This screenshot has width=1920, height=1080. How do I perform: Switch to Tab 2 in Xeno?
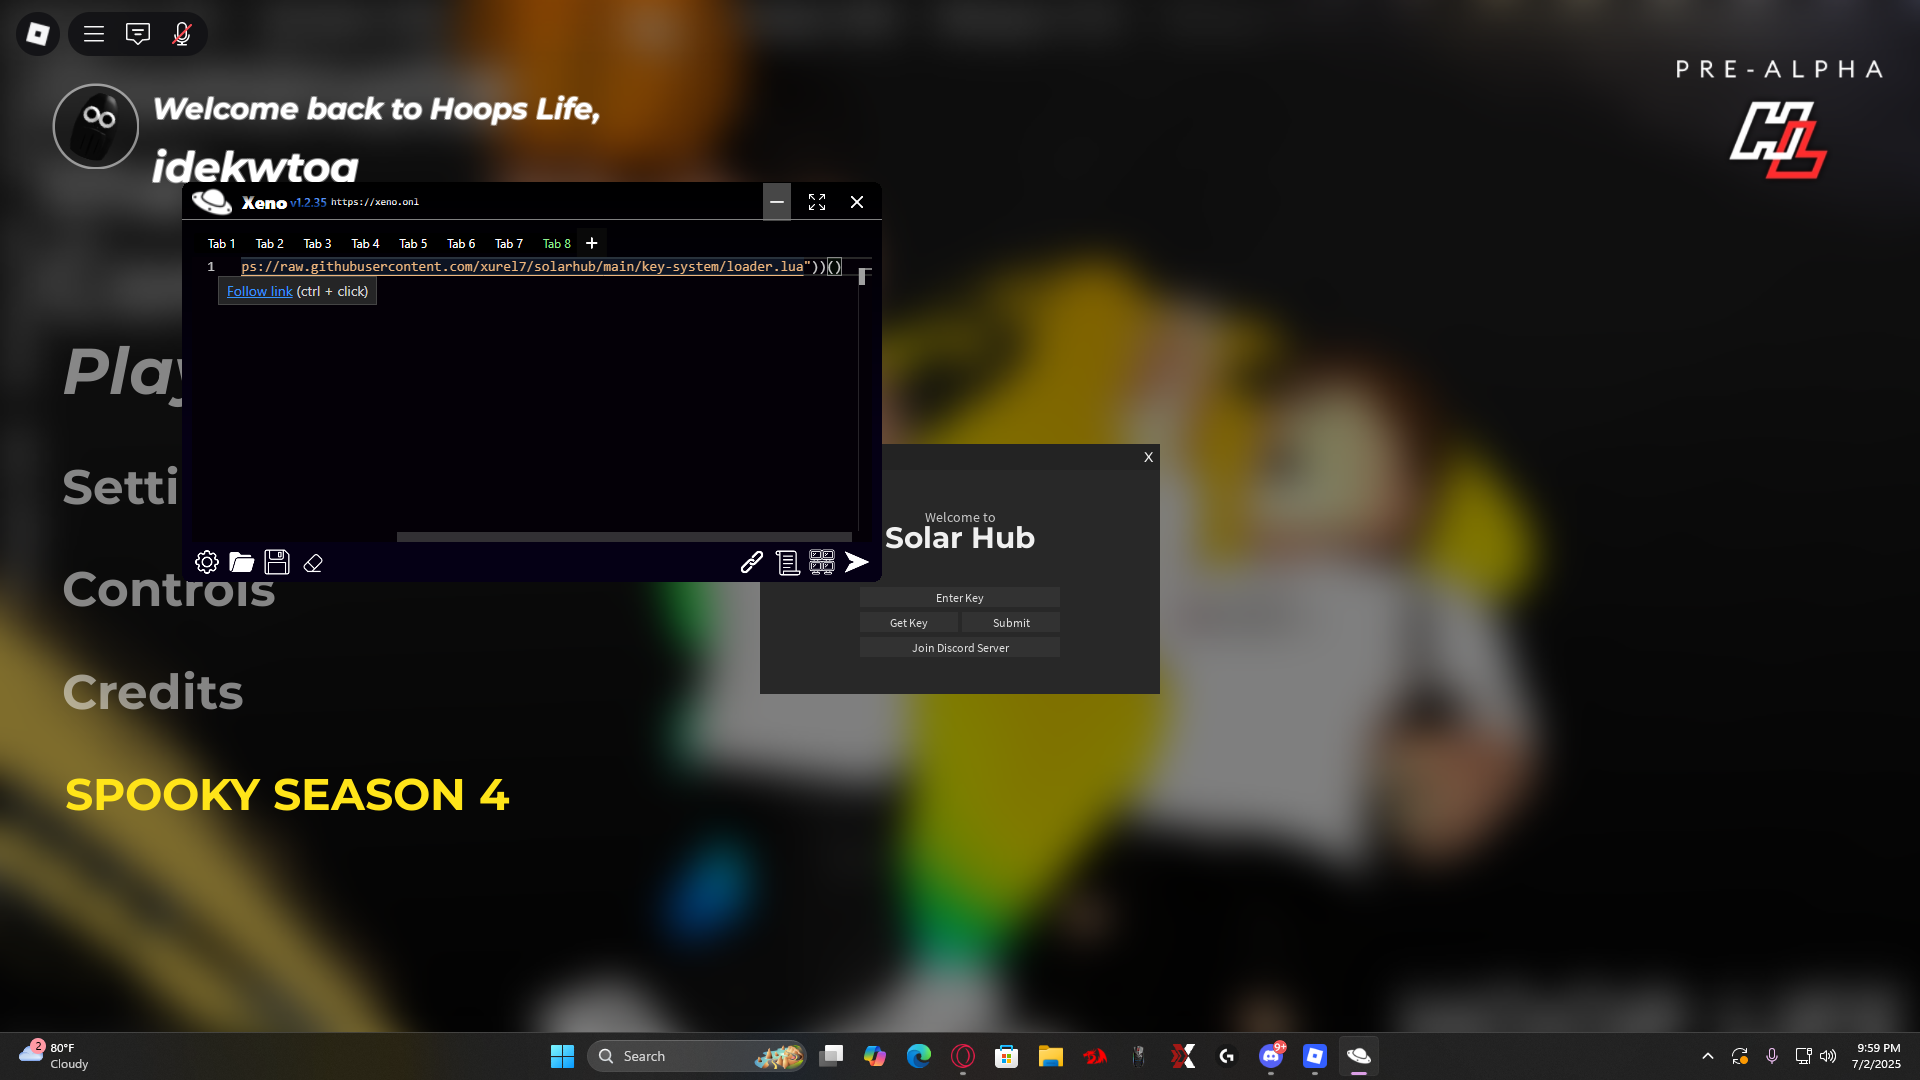269,244
